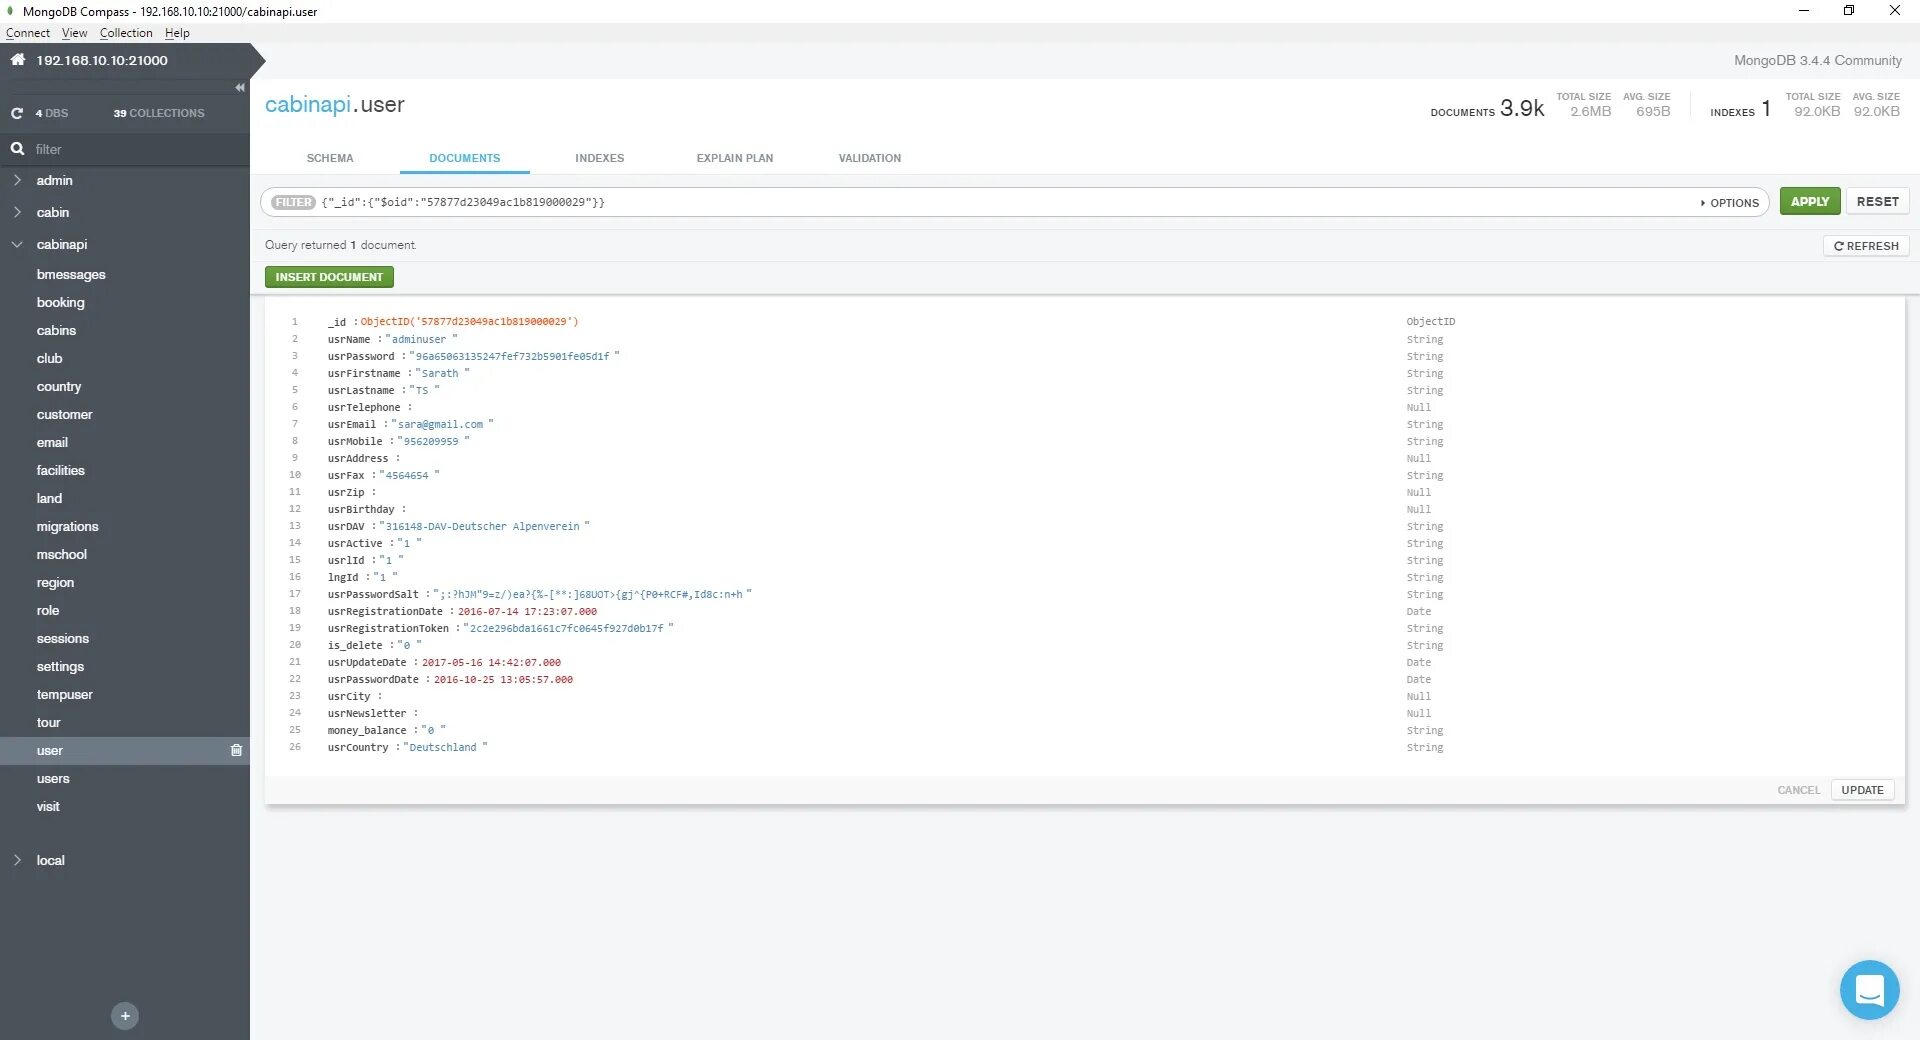Delete the user collection via trash icon

(236, 750)
